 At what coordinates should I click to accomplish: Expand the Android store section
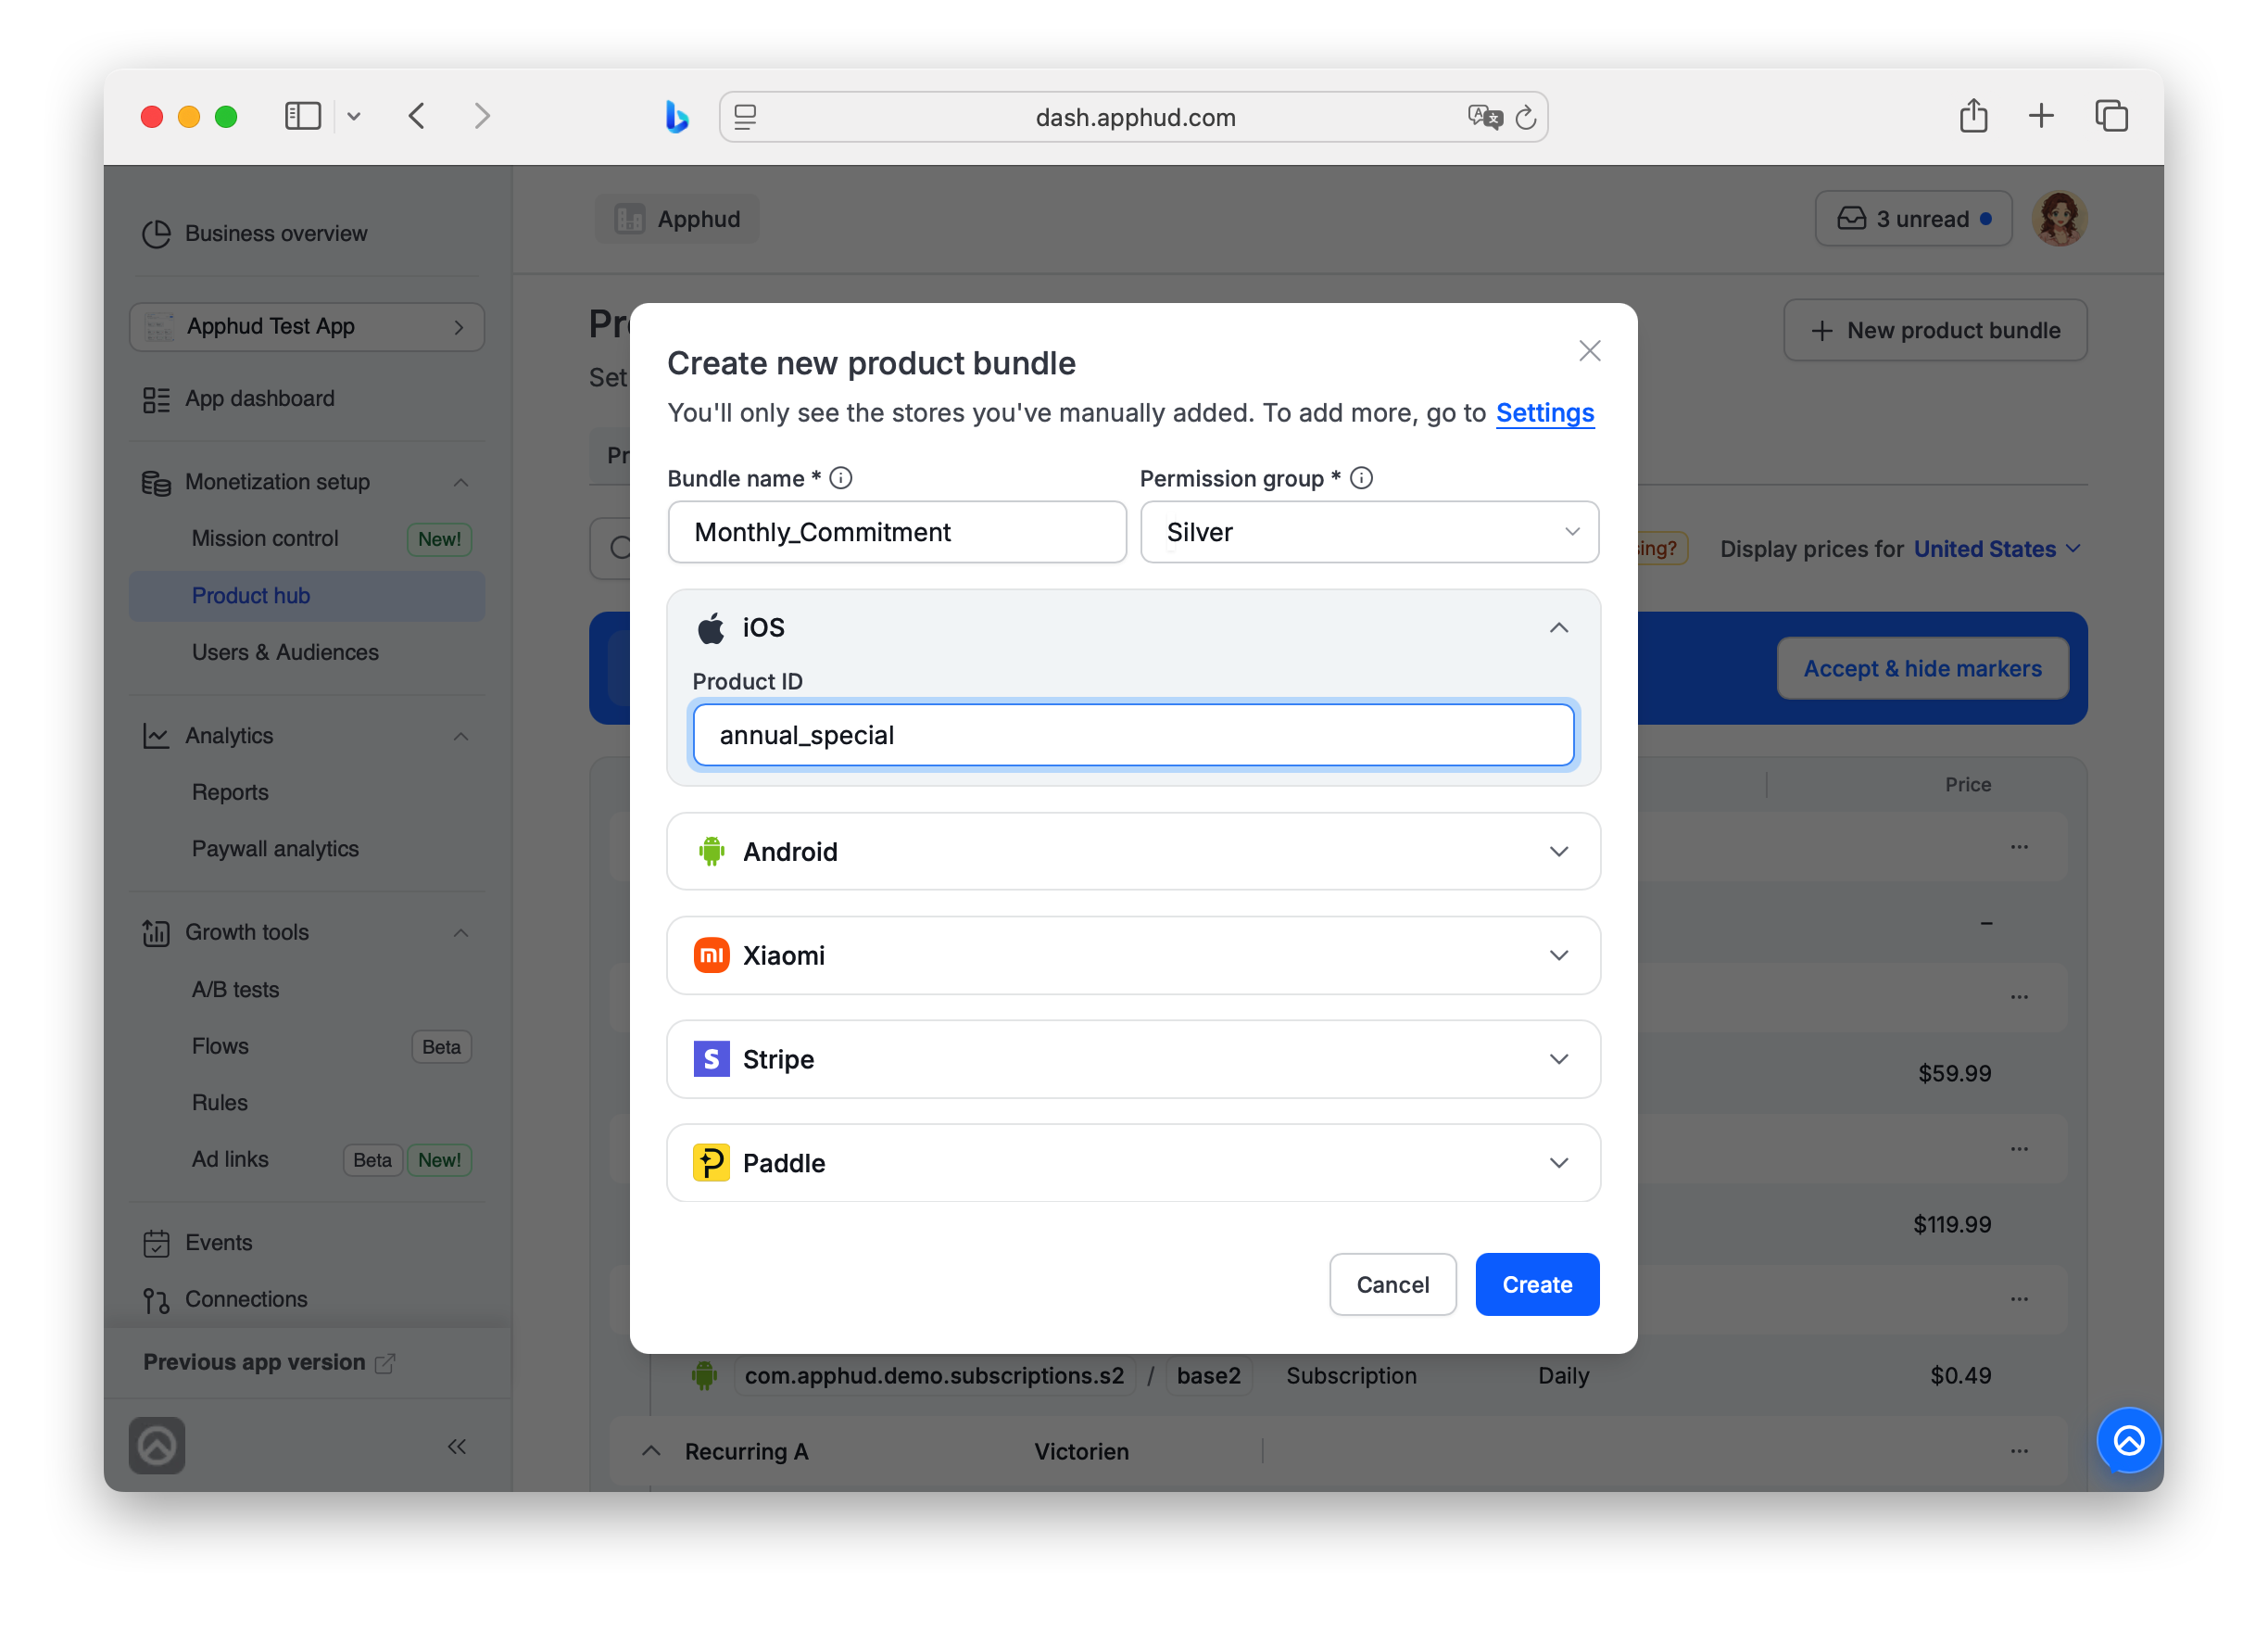click(1133, 851)
